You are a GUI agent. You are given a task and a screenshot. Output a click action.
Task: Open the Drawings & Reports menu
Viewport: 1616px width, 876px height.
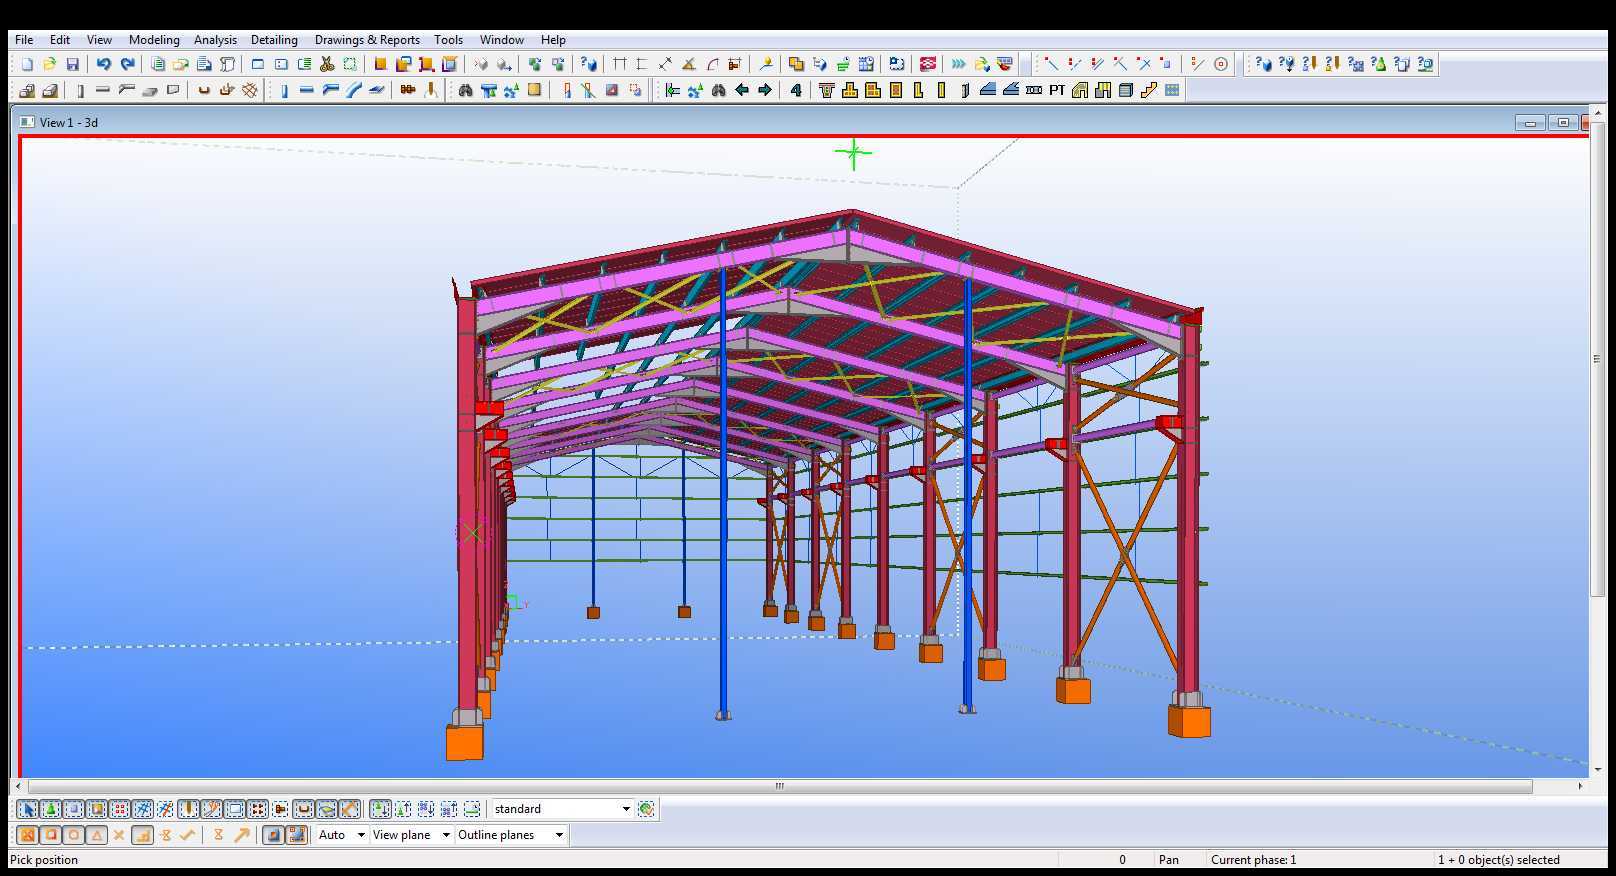point(367,40)
